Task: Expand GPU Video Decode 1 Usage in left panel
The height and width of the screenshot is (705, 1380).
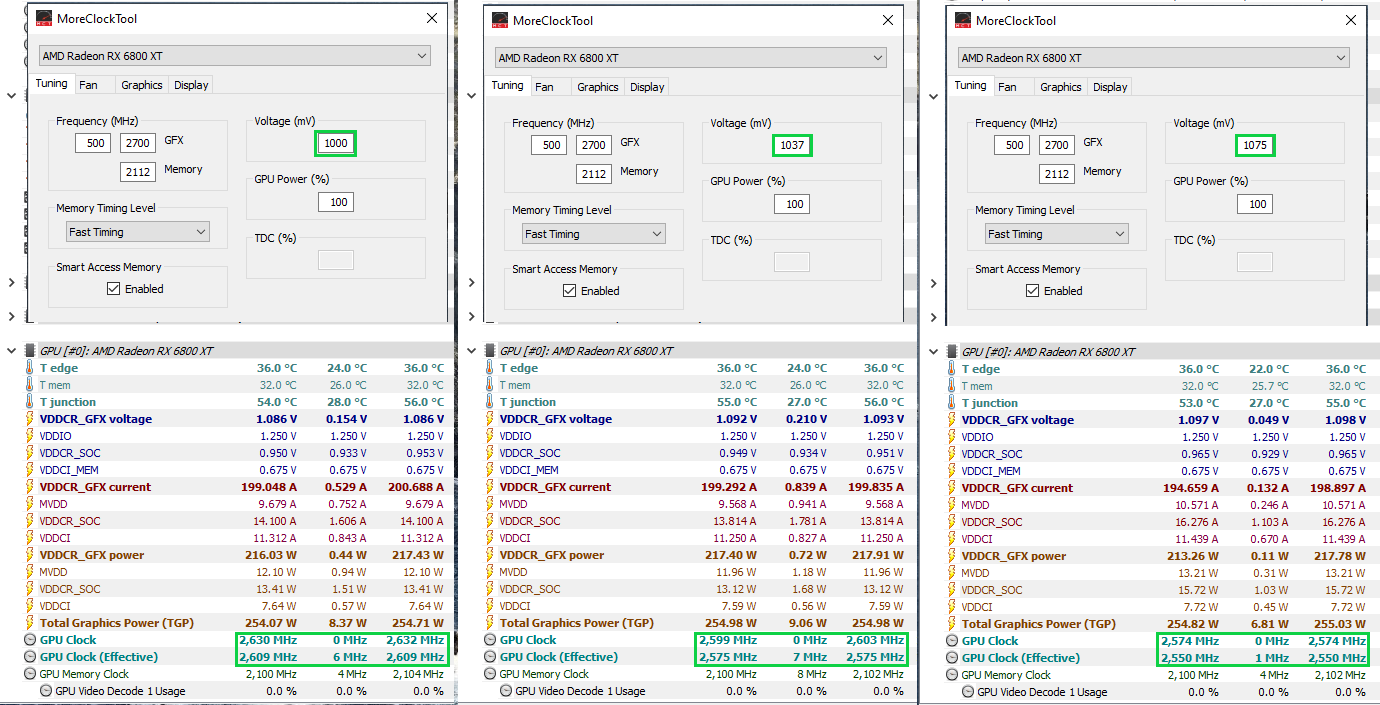Action: coord(46,691)
